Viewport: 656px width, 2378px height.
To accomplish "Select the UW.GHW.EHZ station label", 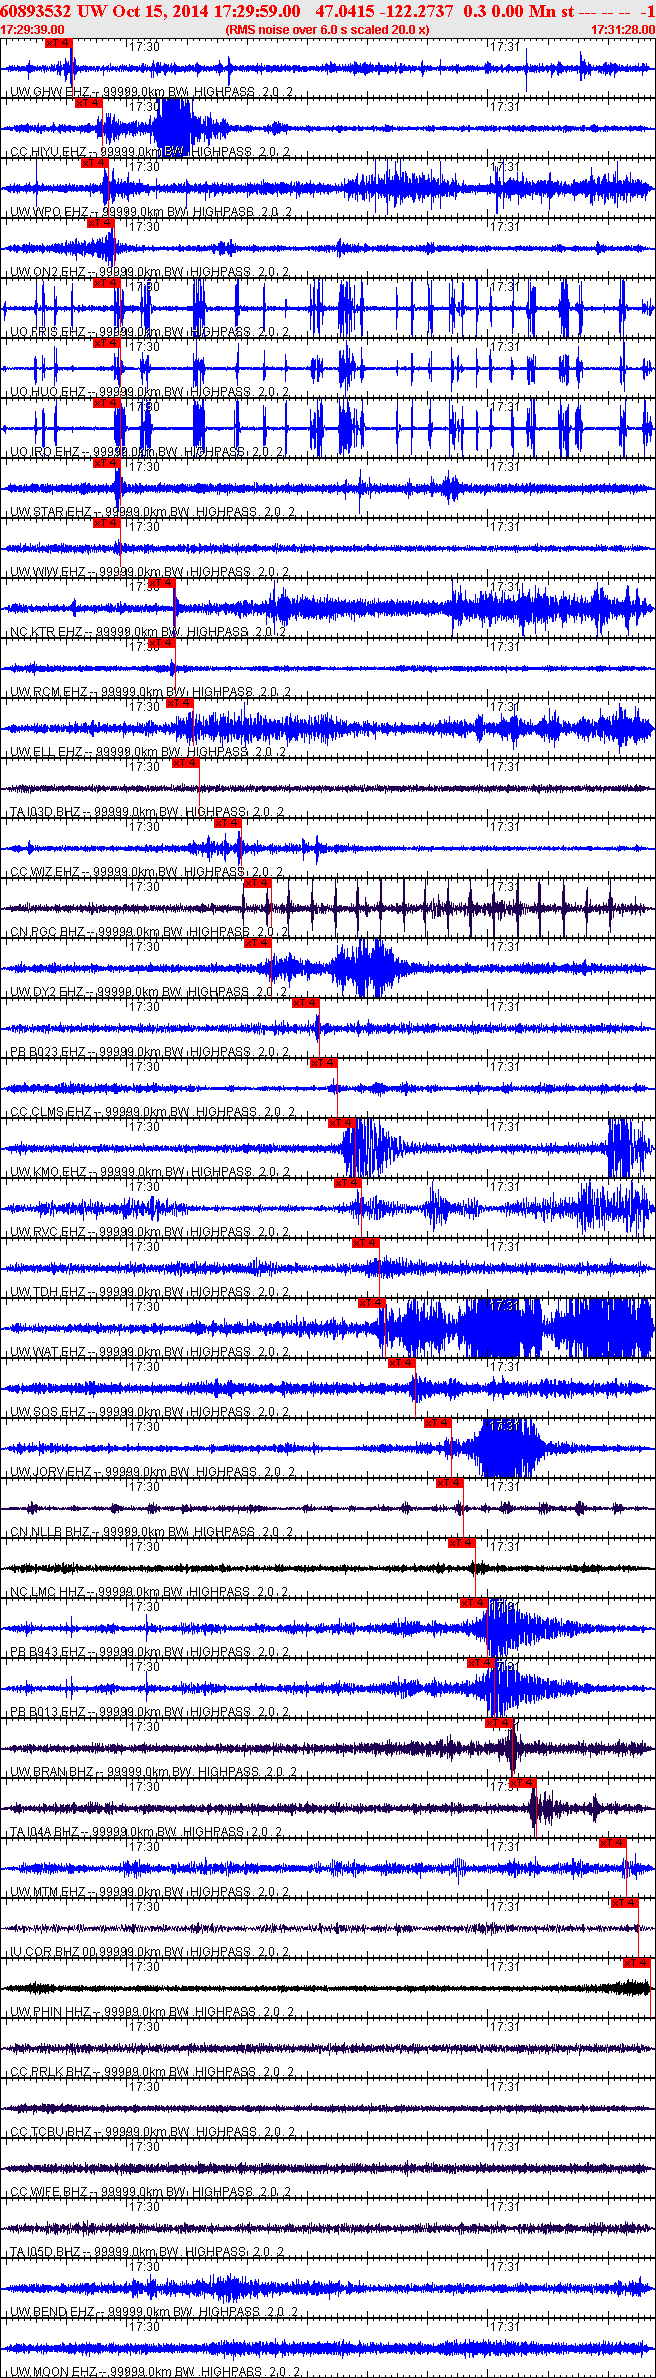I will 50,92.
